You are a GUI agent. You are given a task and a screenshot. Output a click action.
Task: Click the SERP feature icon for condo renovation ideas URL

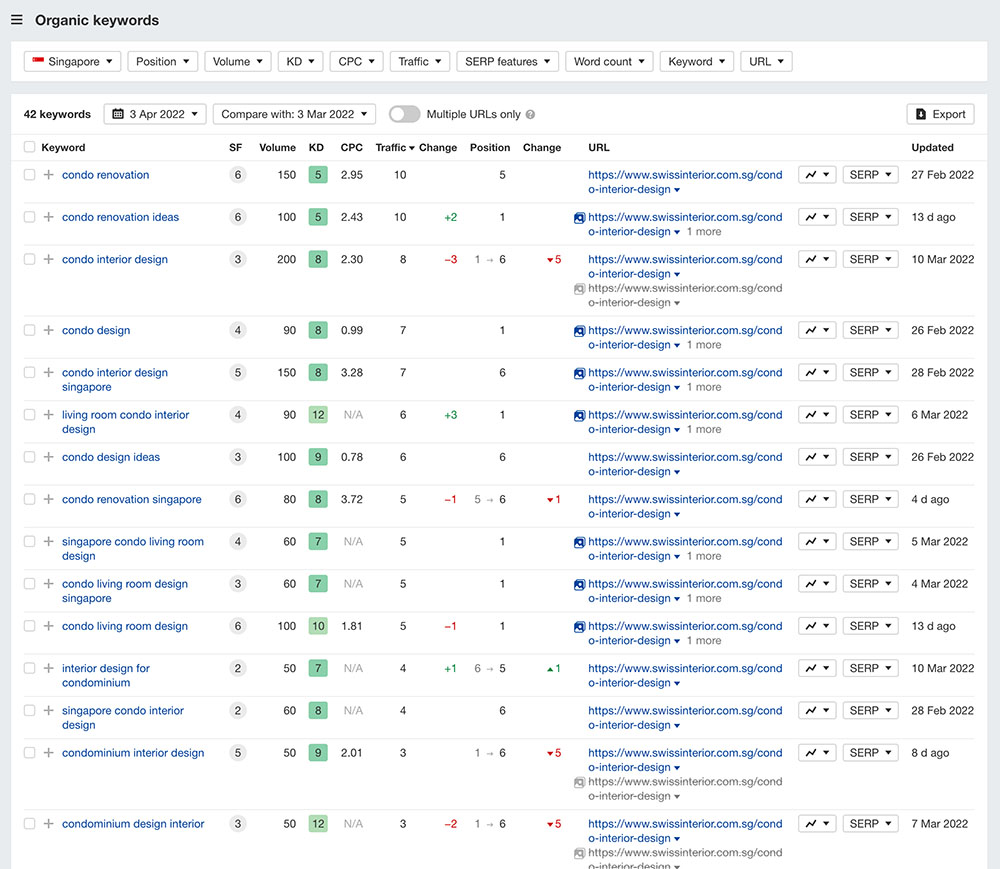point(579,217)
